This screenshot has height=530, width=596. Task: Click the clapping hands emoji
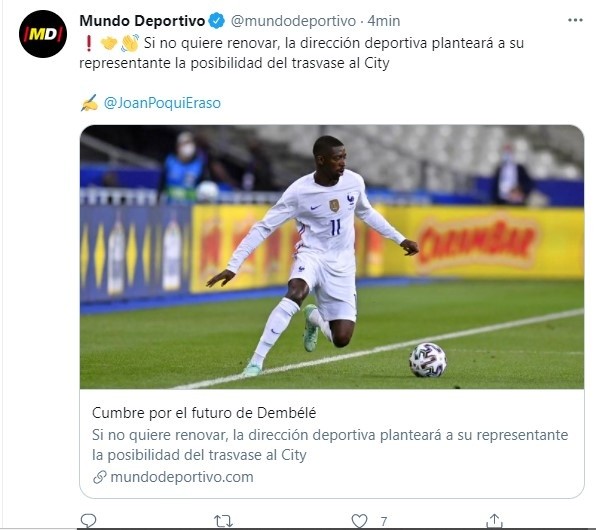[130, 43]
